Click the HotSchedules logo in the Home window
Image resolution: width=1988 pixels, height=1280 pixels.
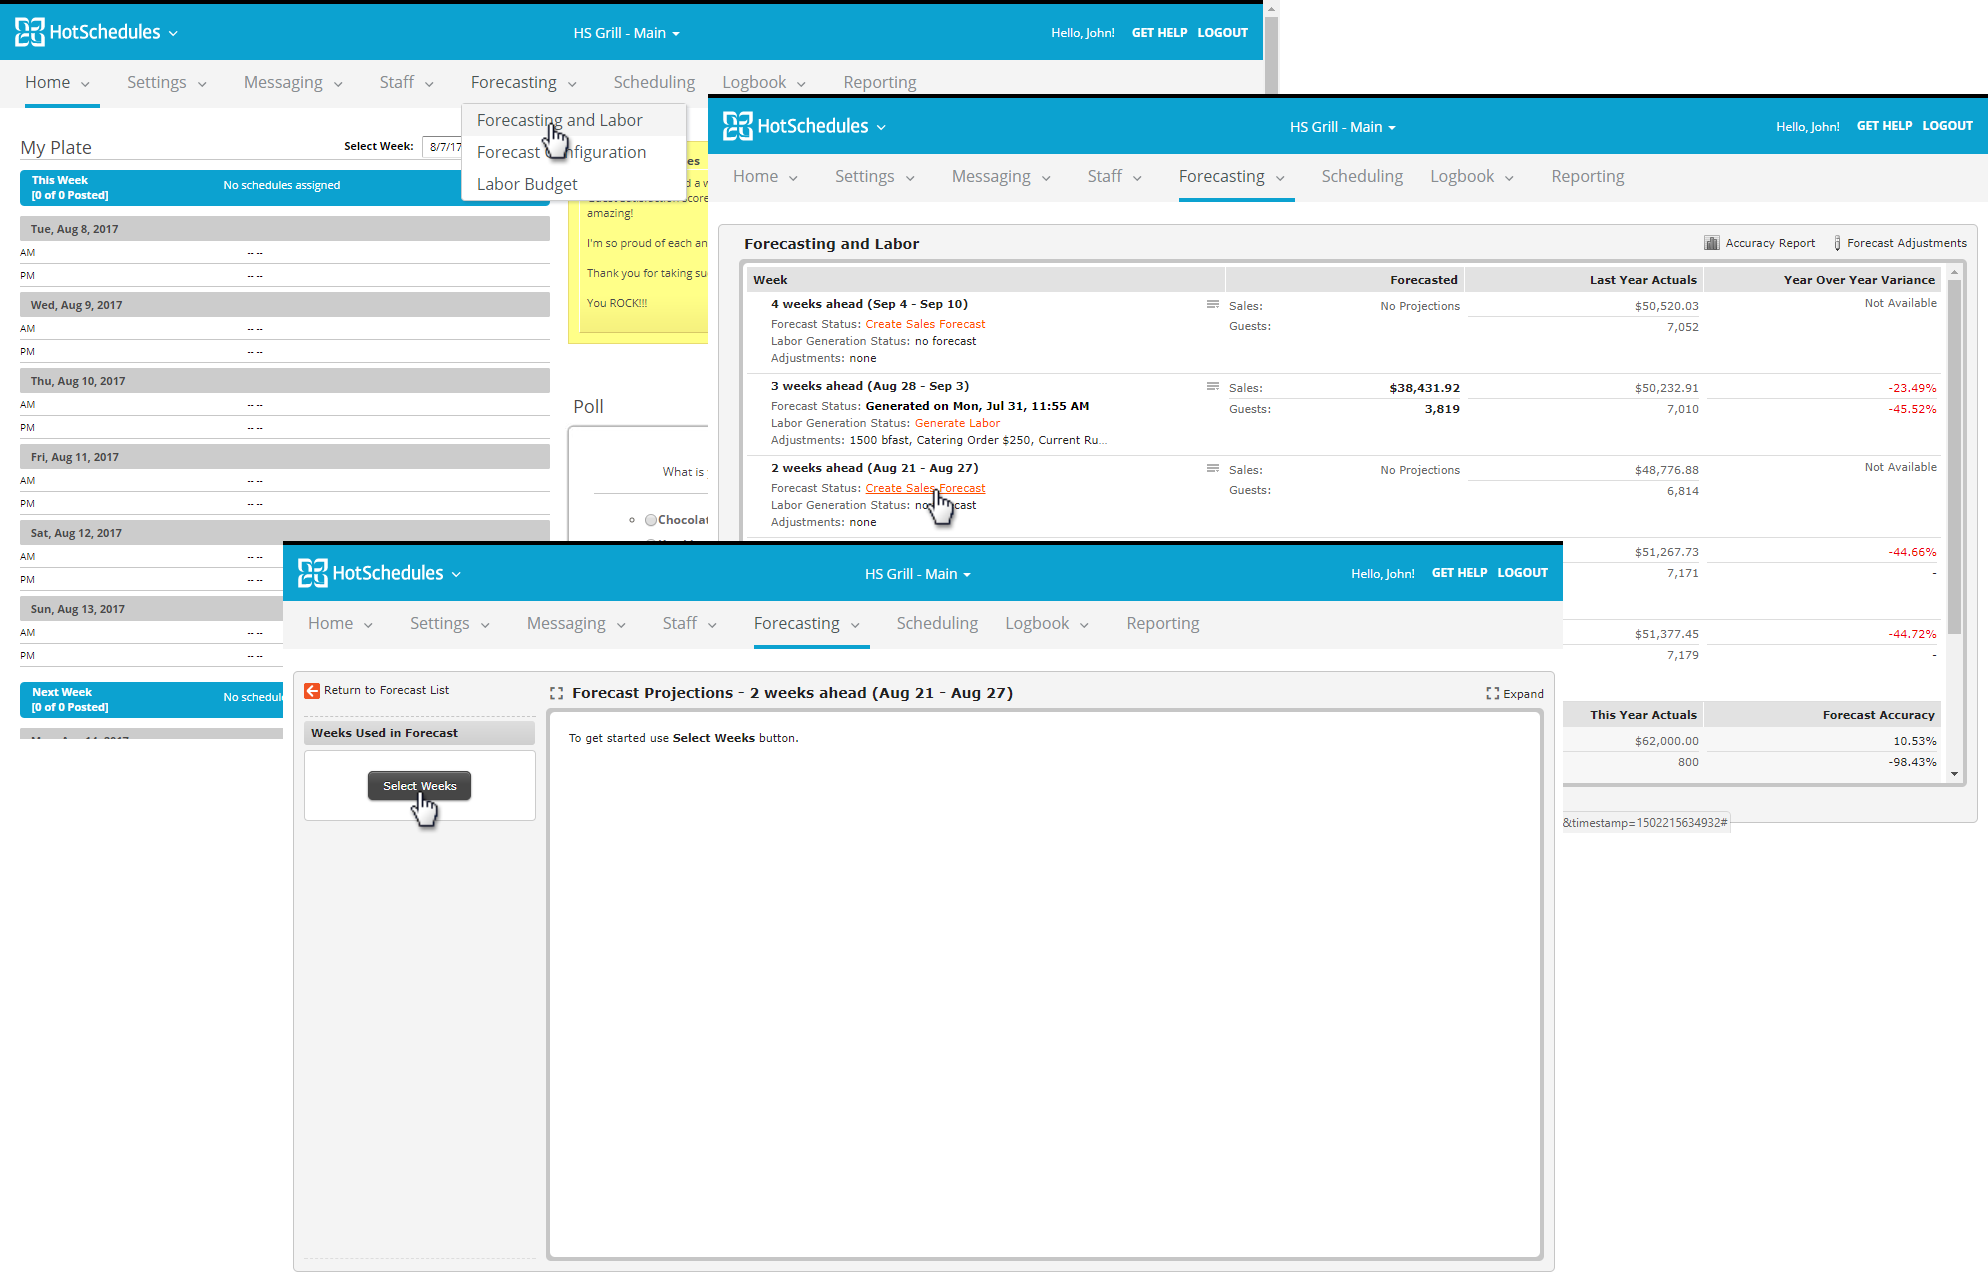87,32
